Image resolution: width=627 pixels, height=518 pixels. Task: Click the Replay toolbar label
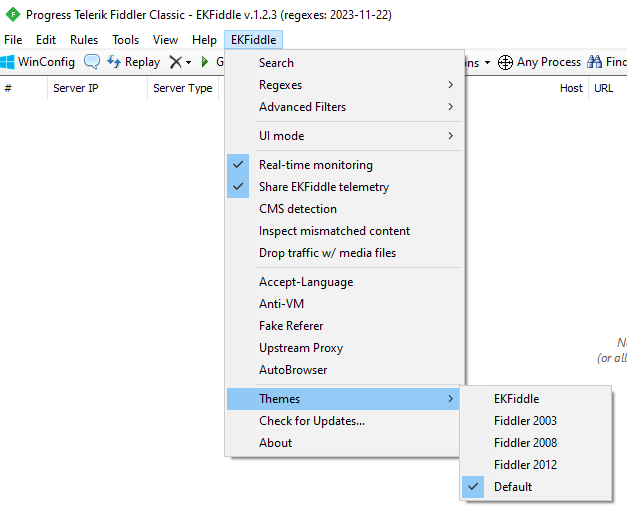[x=142, y=62]
